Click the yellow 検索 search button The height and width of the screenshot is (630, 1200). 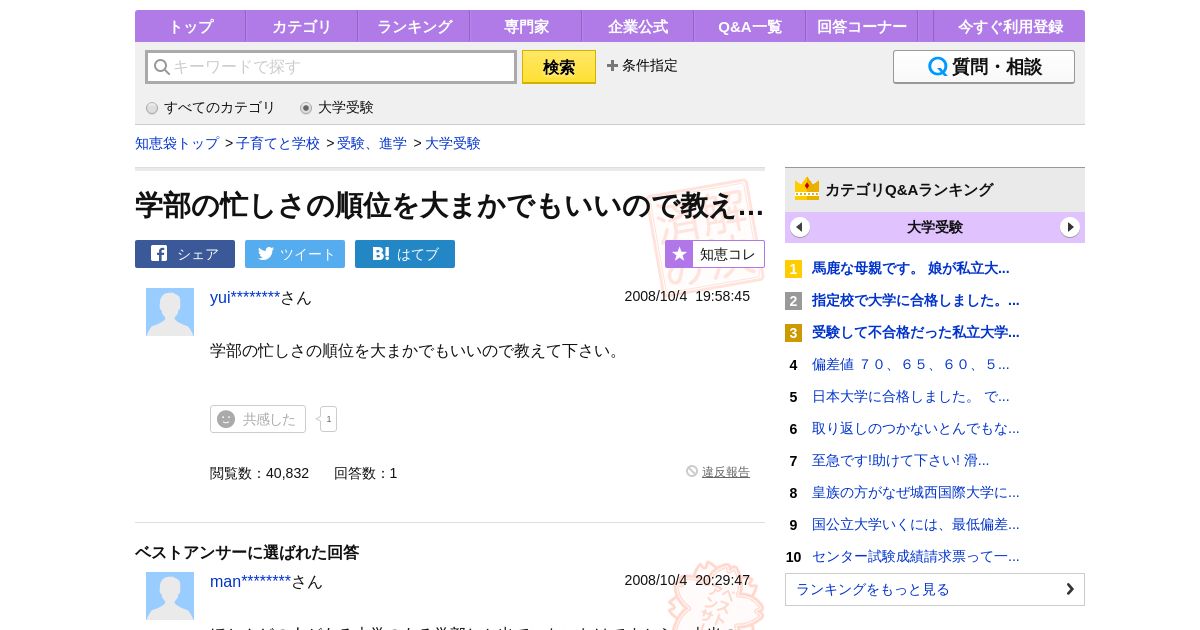pos(559,67)
